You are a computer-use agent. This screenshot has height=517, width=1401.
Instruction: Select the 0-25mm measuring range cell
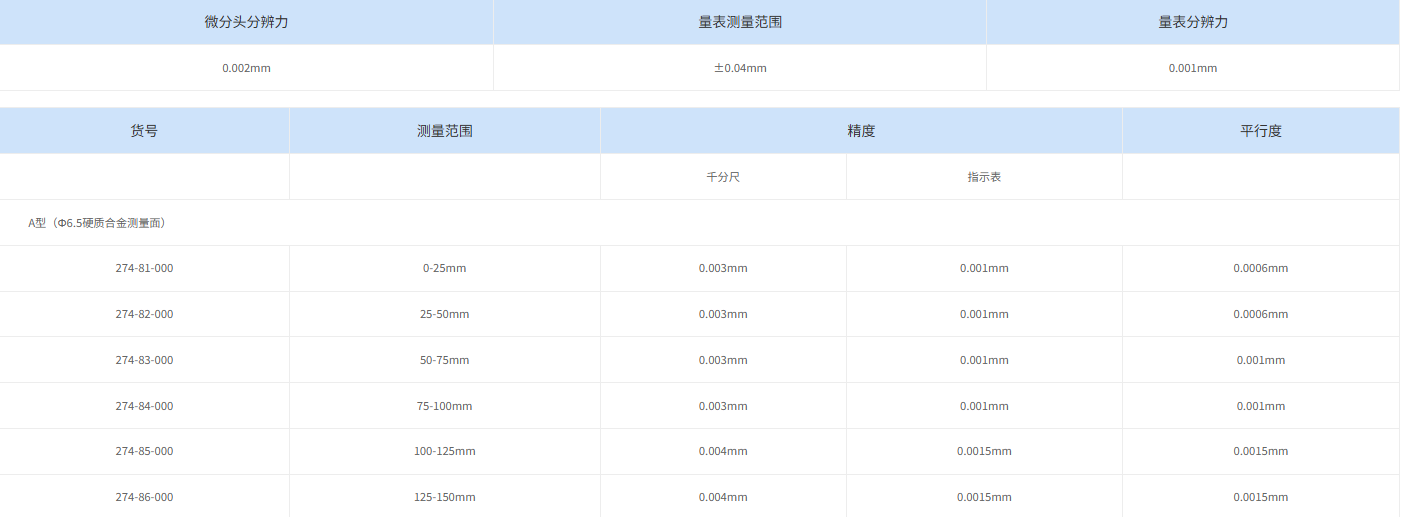click(444, 268)
